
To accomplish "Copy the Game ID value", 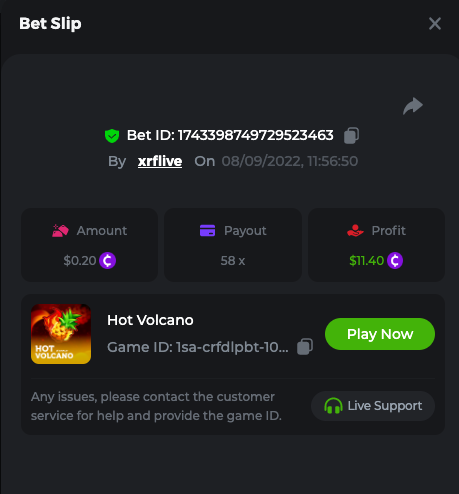I will (305, 347).
